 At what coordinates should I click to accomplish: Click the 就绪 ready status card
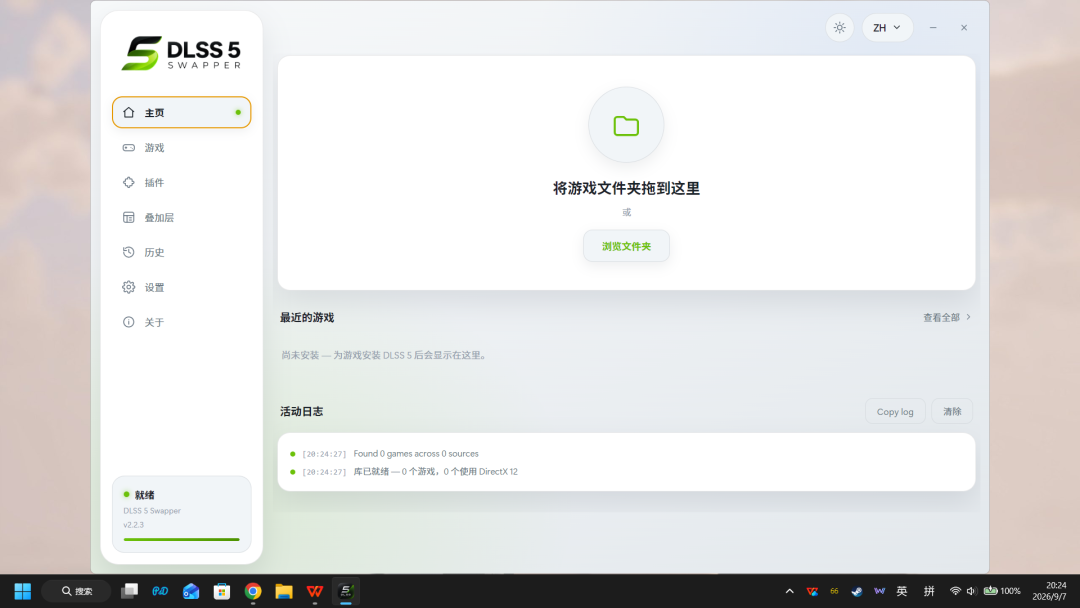coord(181,514)
